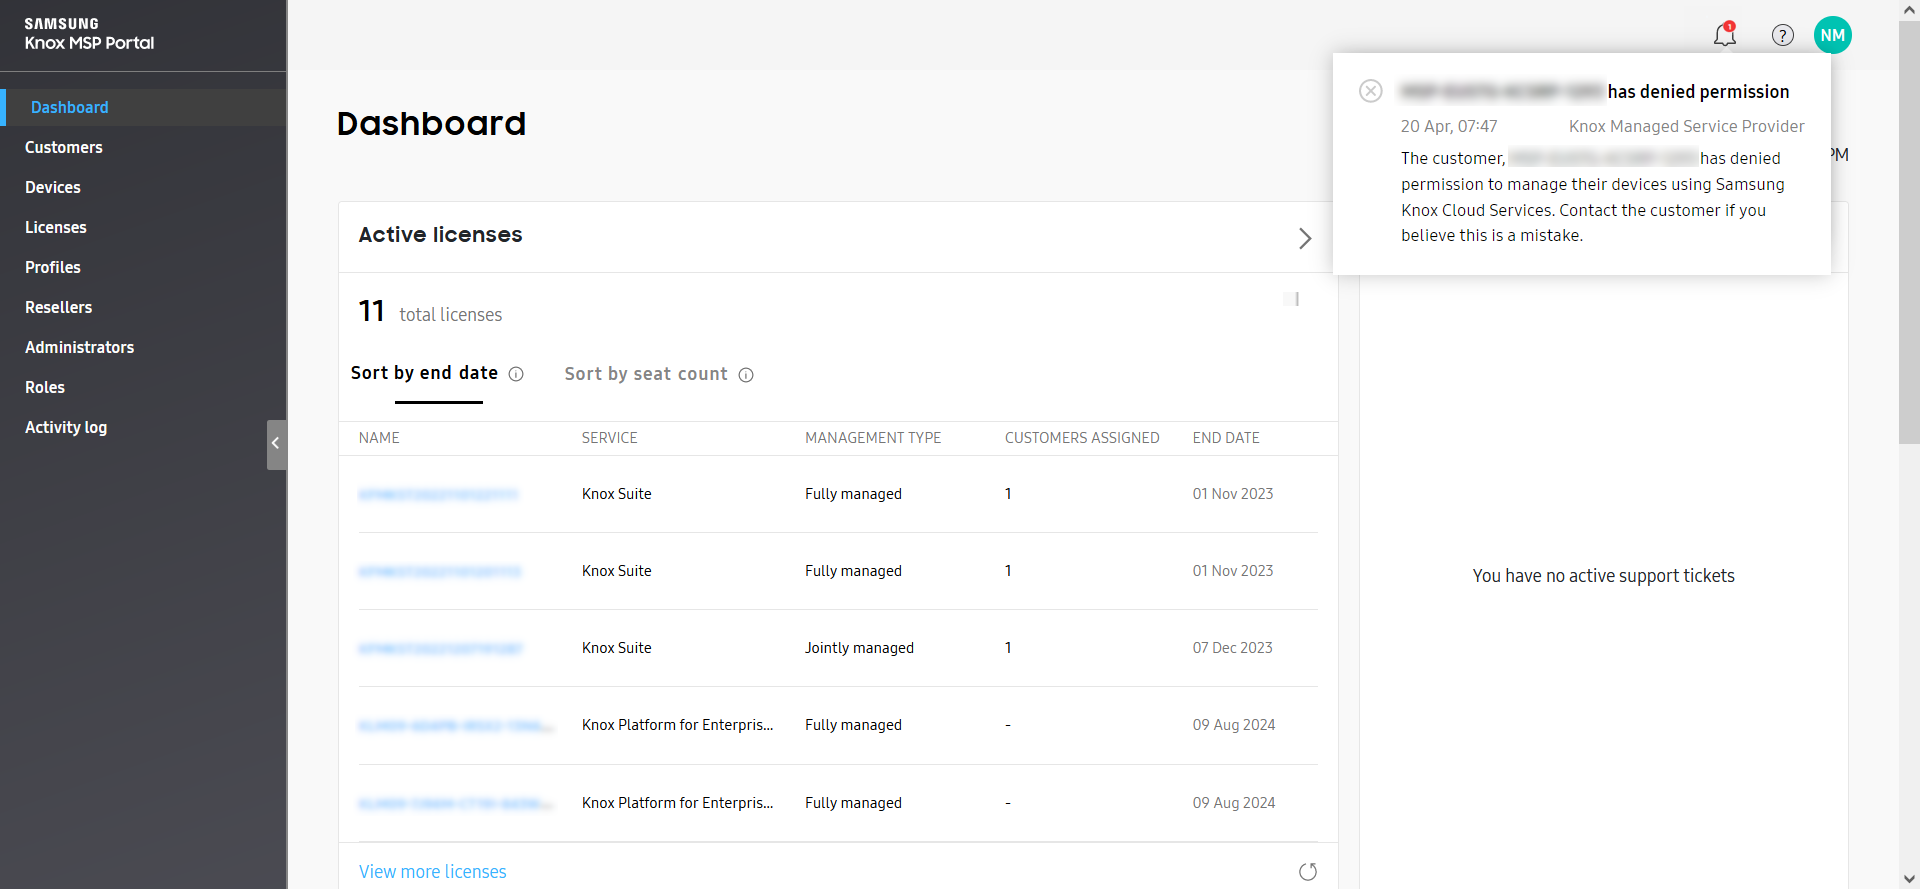The image size is (1920, 889).
Task: Select the Jointly managed cell
Action: click(859, 648)
